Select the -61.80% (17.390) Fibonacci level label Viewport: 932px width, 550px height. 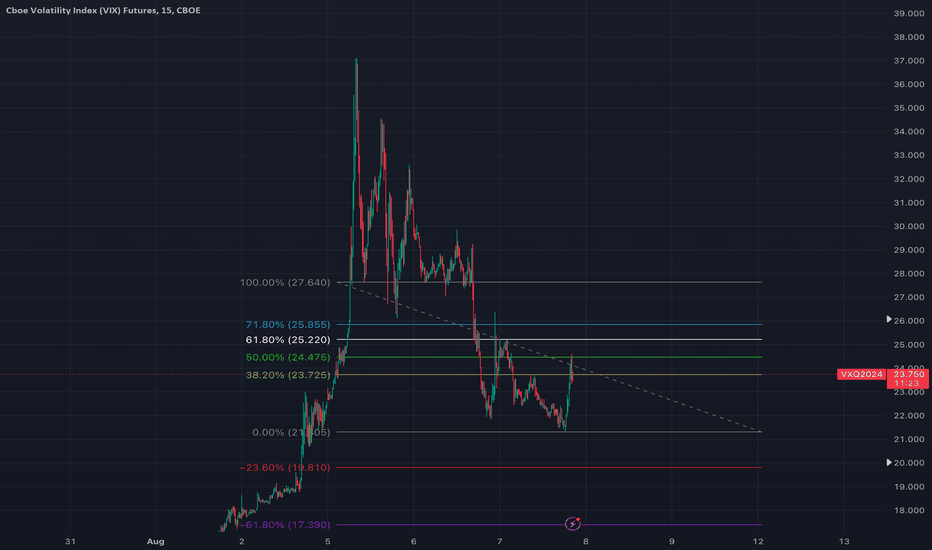[x=285, y=524]
